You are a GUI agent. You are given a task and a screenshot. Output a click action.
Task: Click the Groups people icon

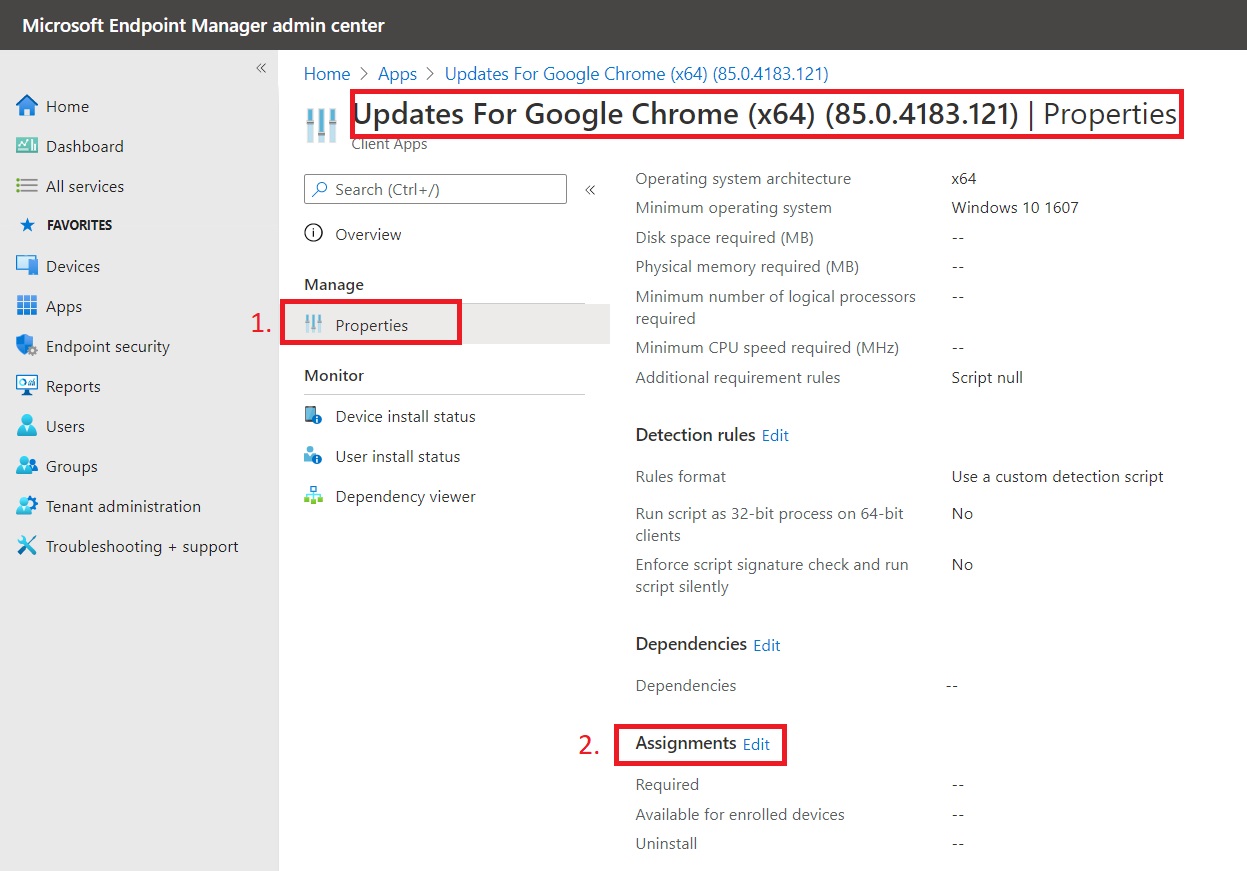click(x=27, y=466)
